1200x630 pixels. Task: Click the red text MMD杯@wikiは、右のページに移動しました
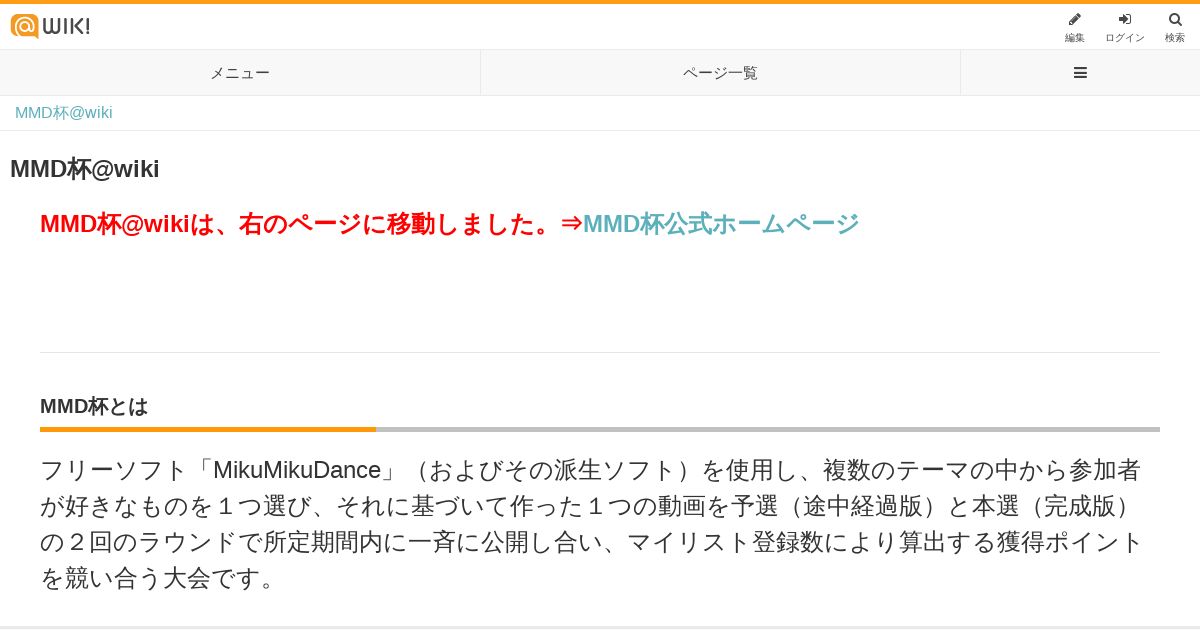(x=298, y=224)
